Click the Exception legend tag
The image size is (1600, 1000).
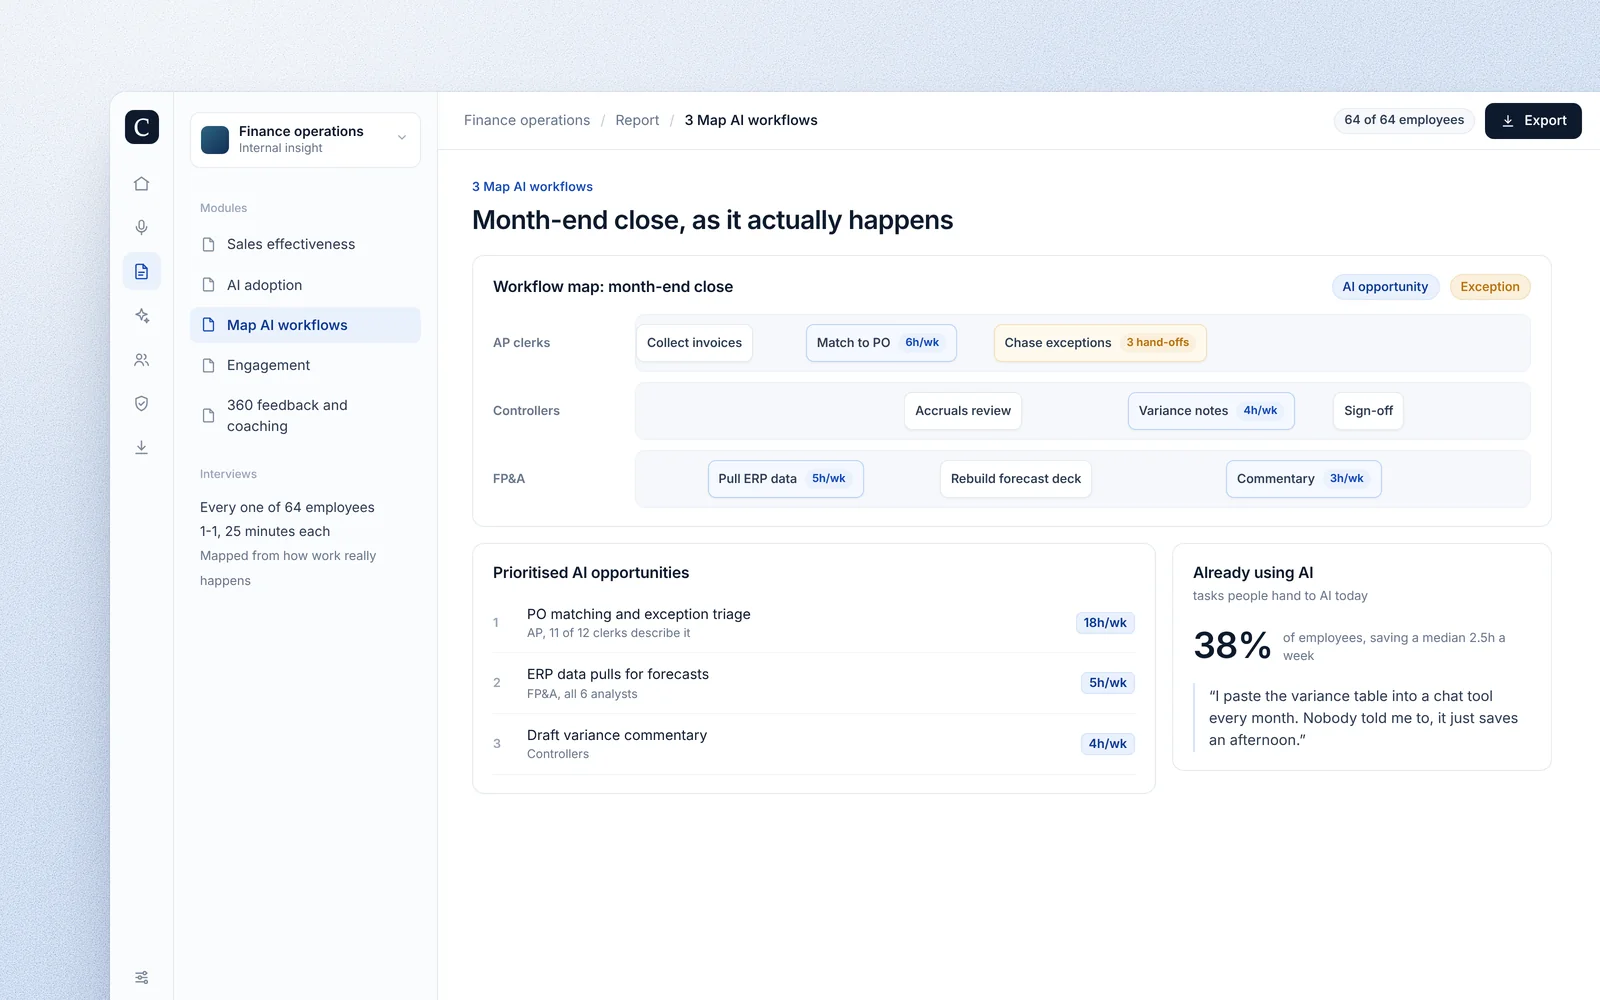pos(1490,287)
